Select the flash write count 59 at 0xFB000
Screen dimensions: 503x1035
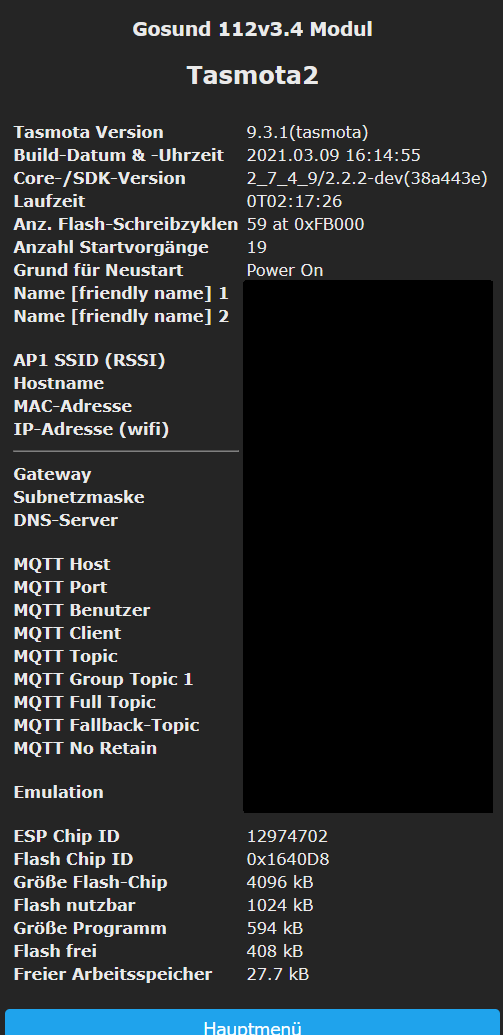305,224
